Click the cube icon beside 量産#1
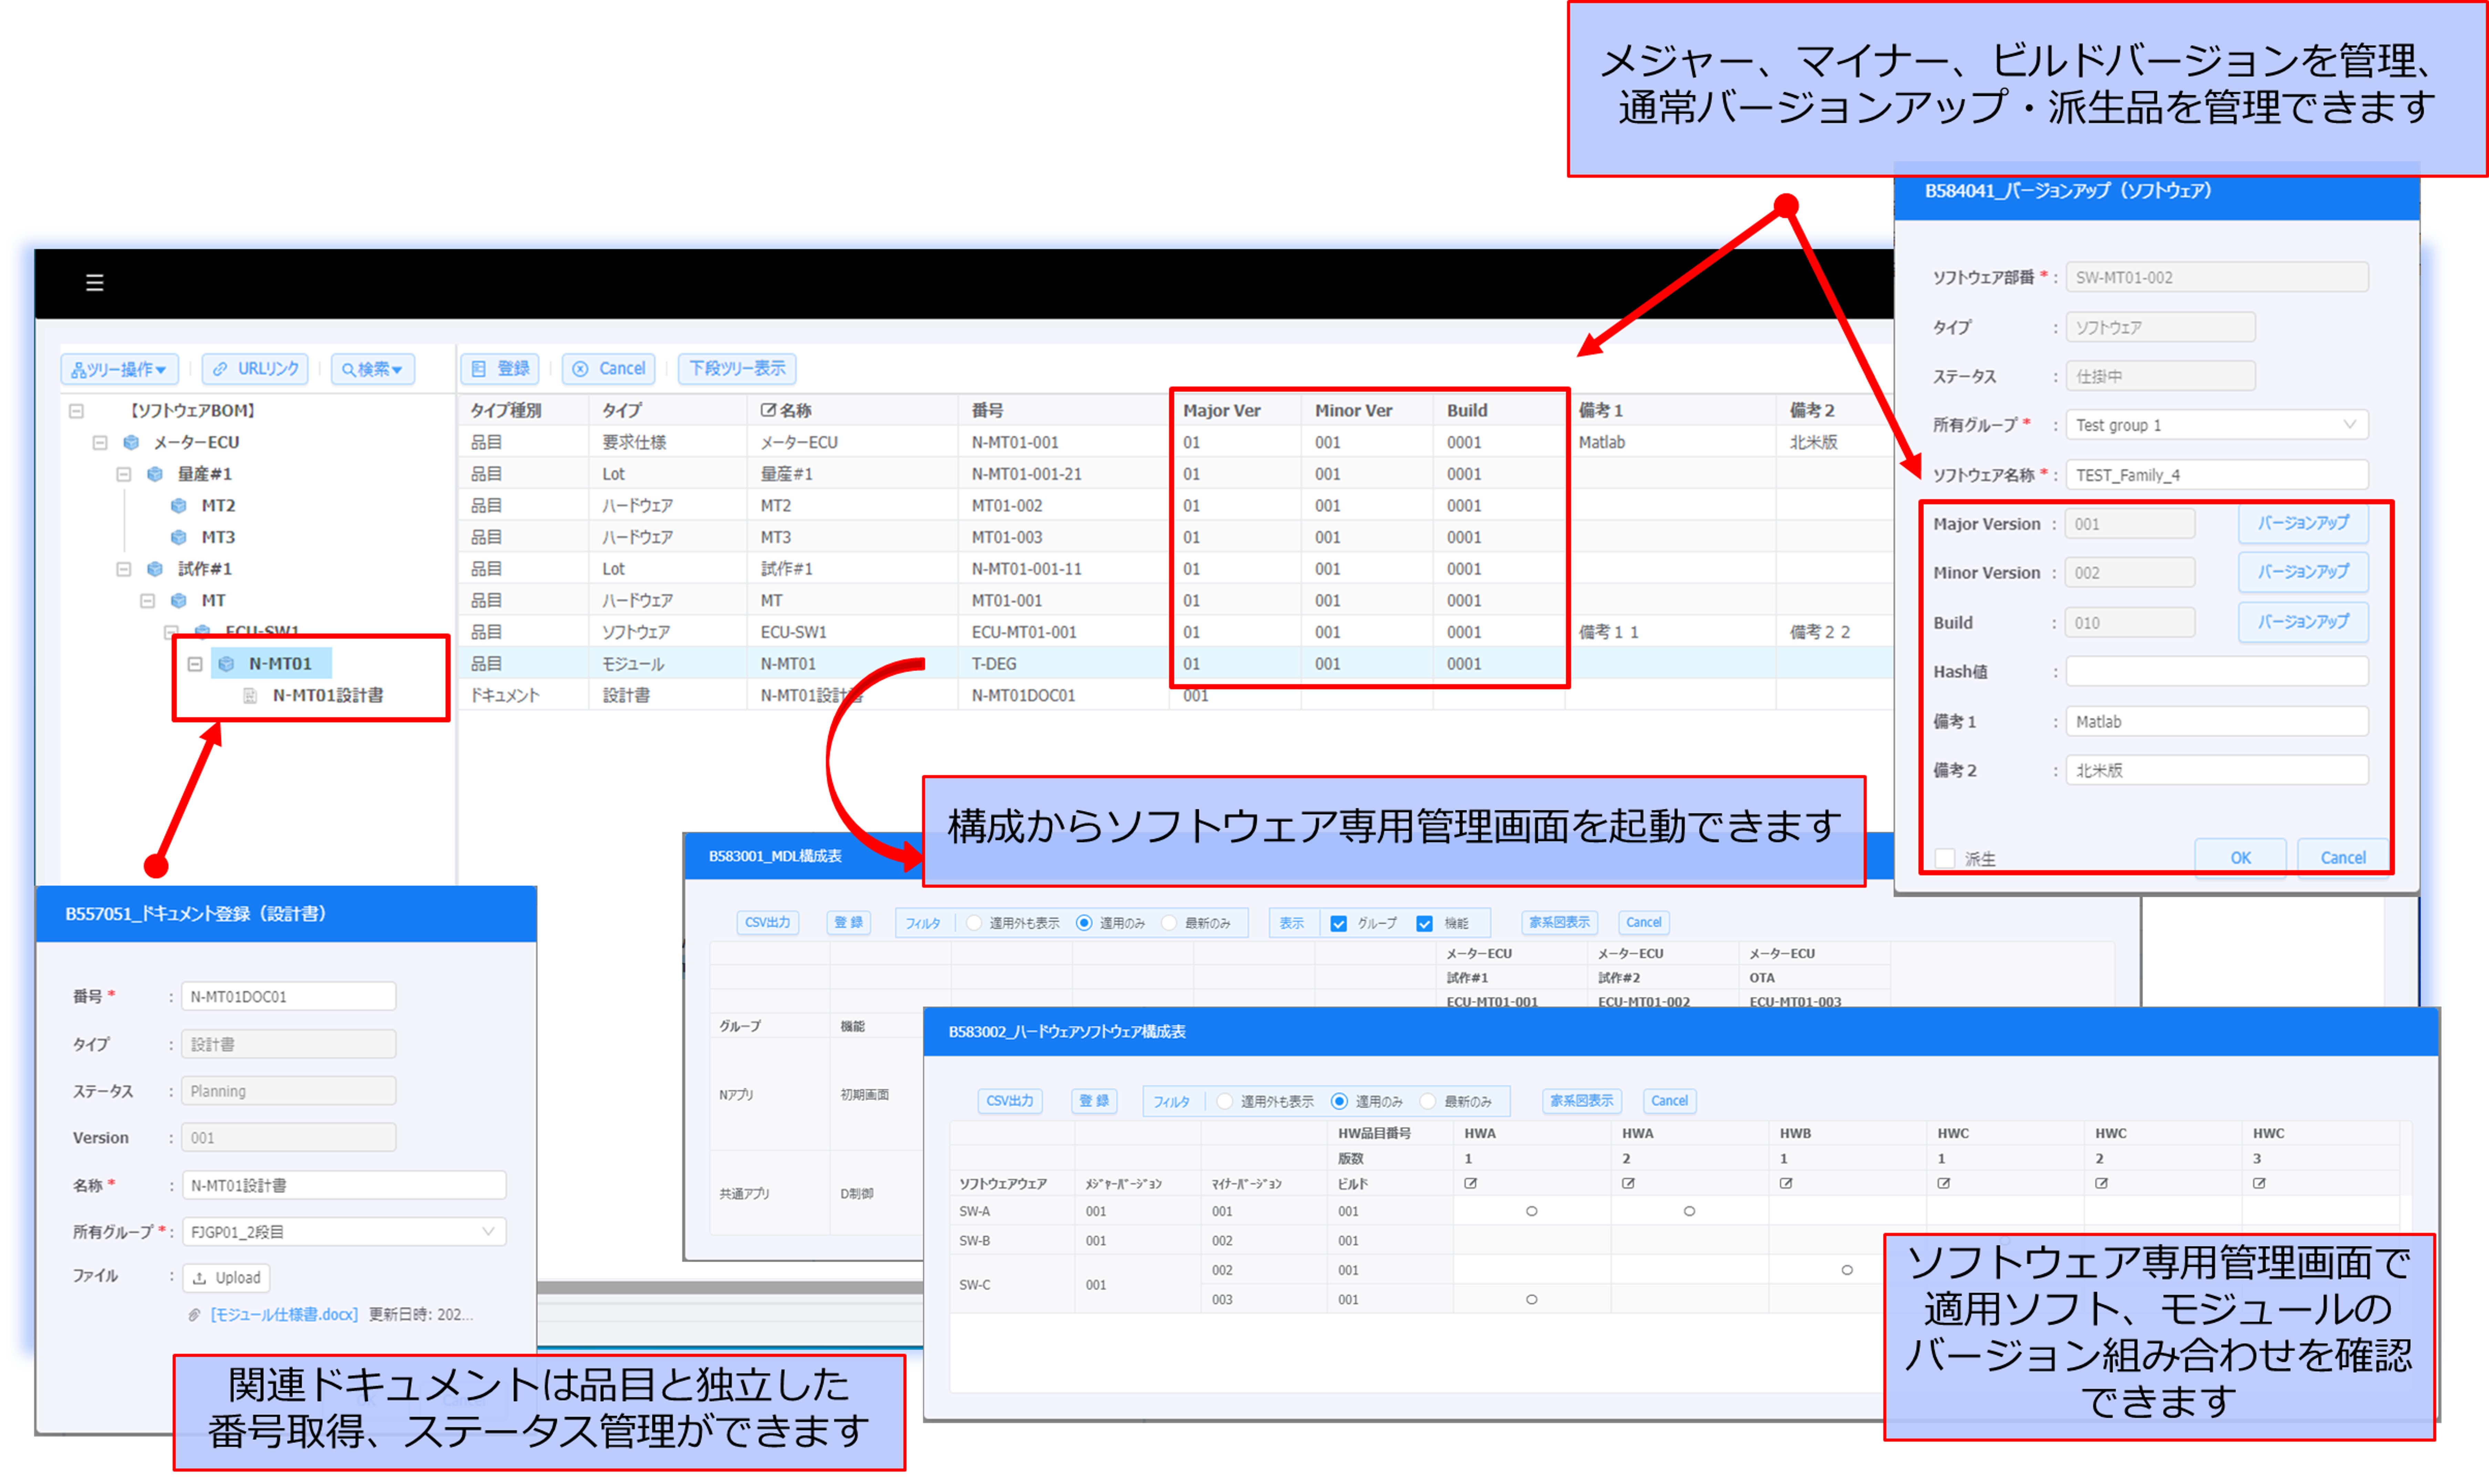2489x1484 pixels. pos(155,474)
